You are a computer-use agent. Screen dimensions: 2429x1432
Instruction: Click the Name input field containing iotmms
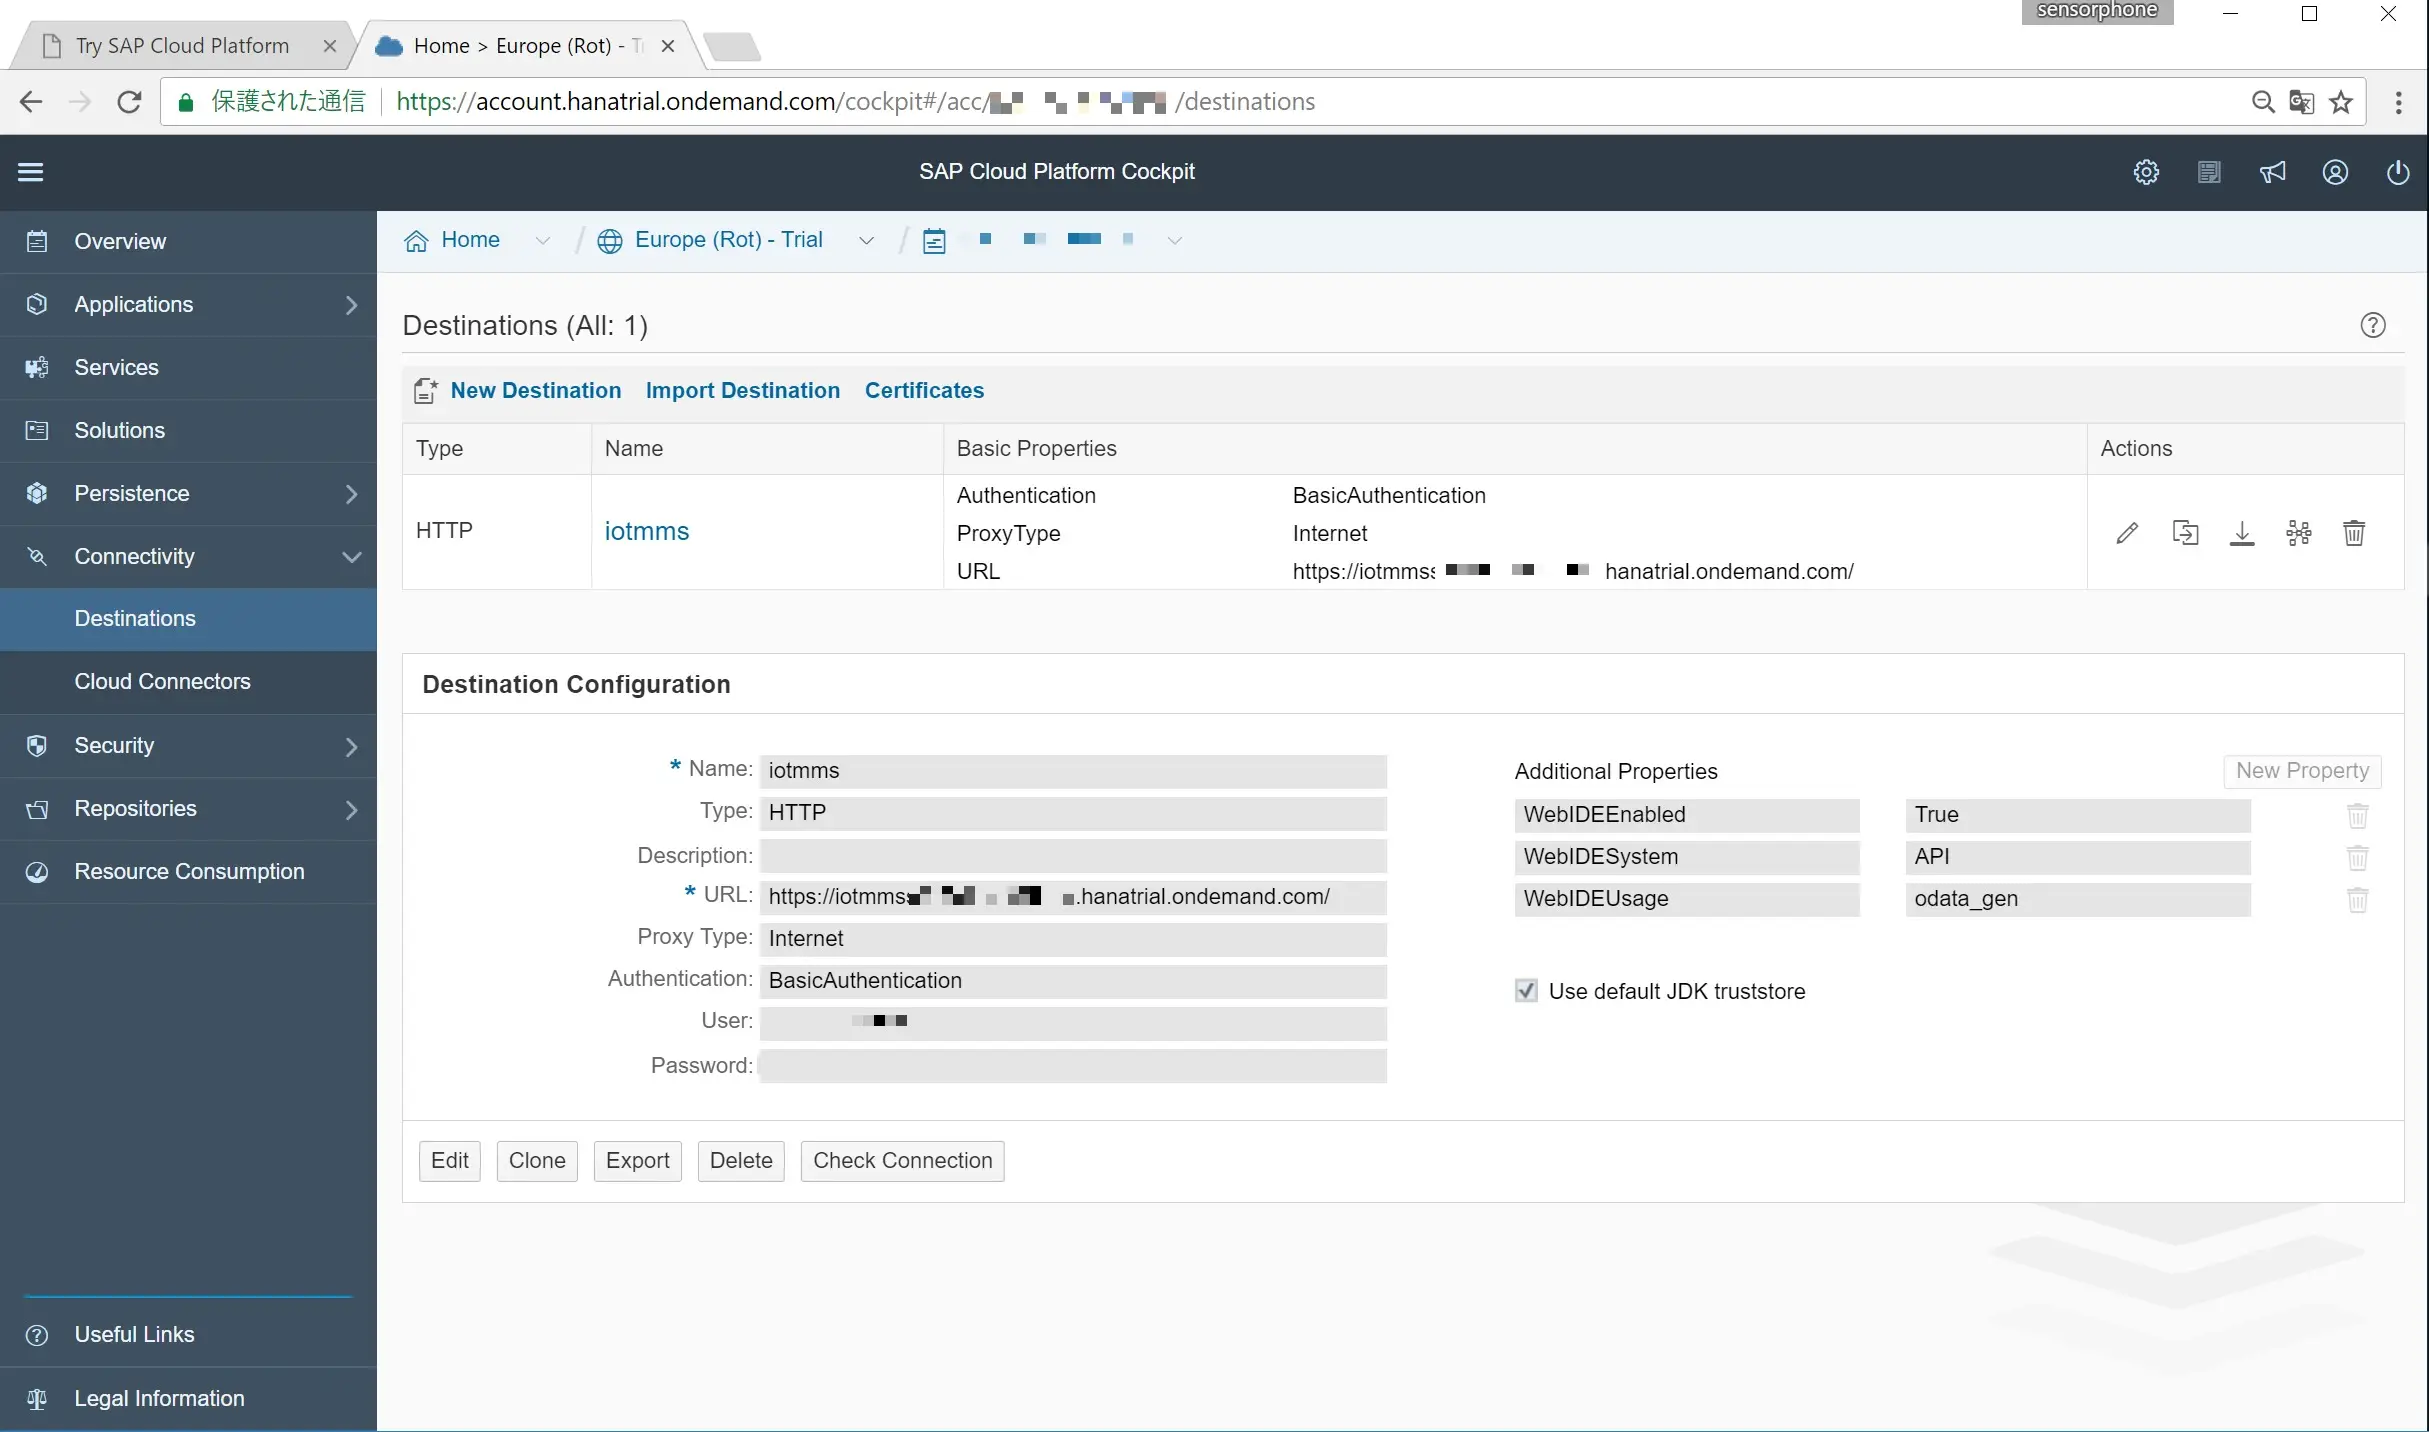tap(1073, 771)
